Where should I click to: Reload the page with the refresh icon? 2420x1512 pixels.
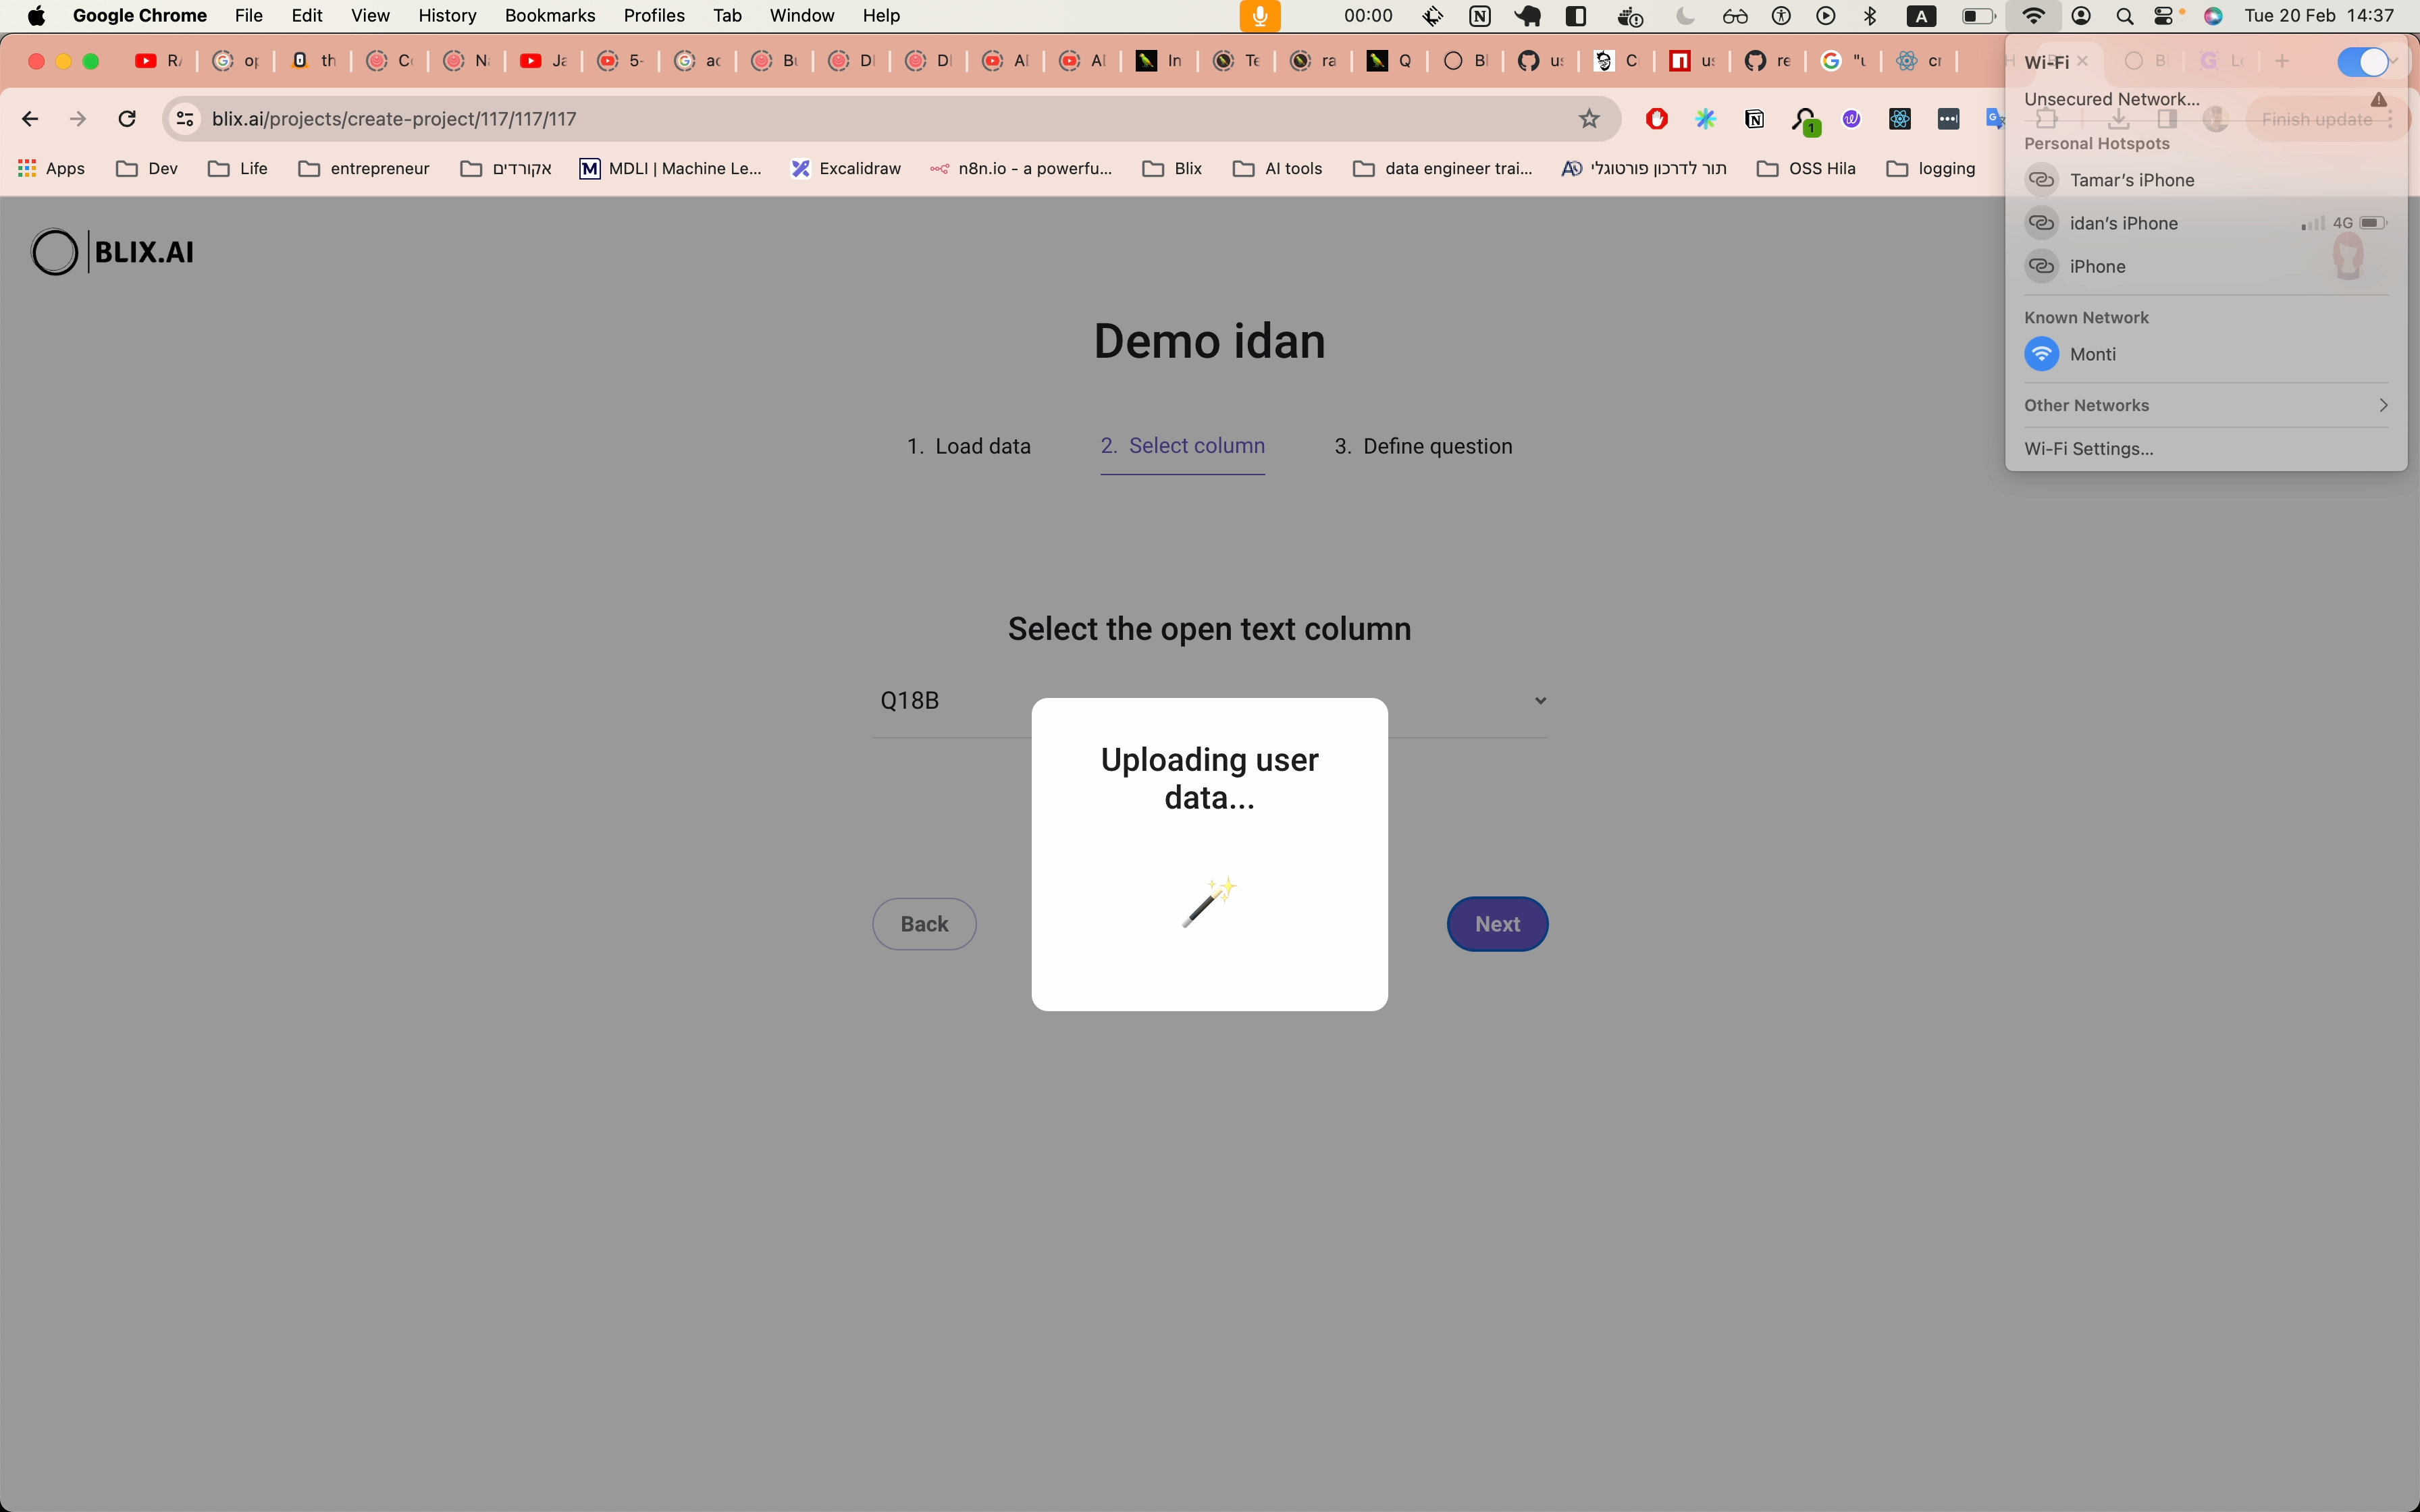point(127,119)
